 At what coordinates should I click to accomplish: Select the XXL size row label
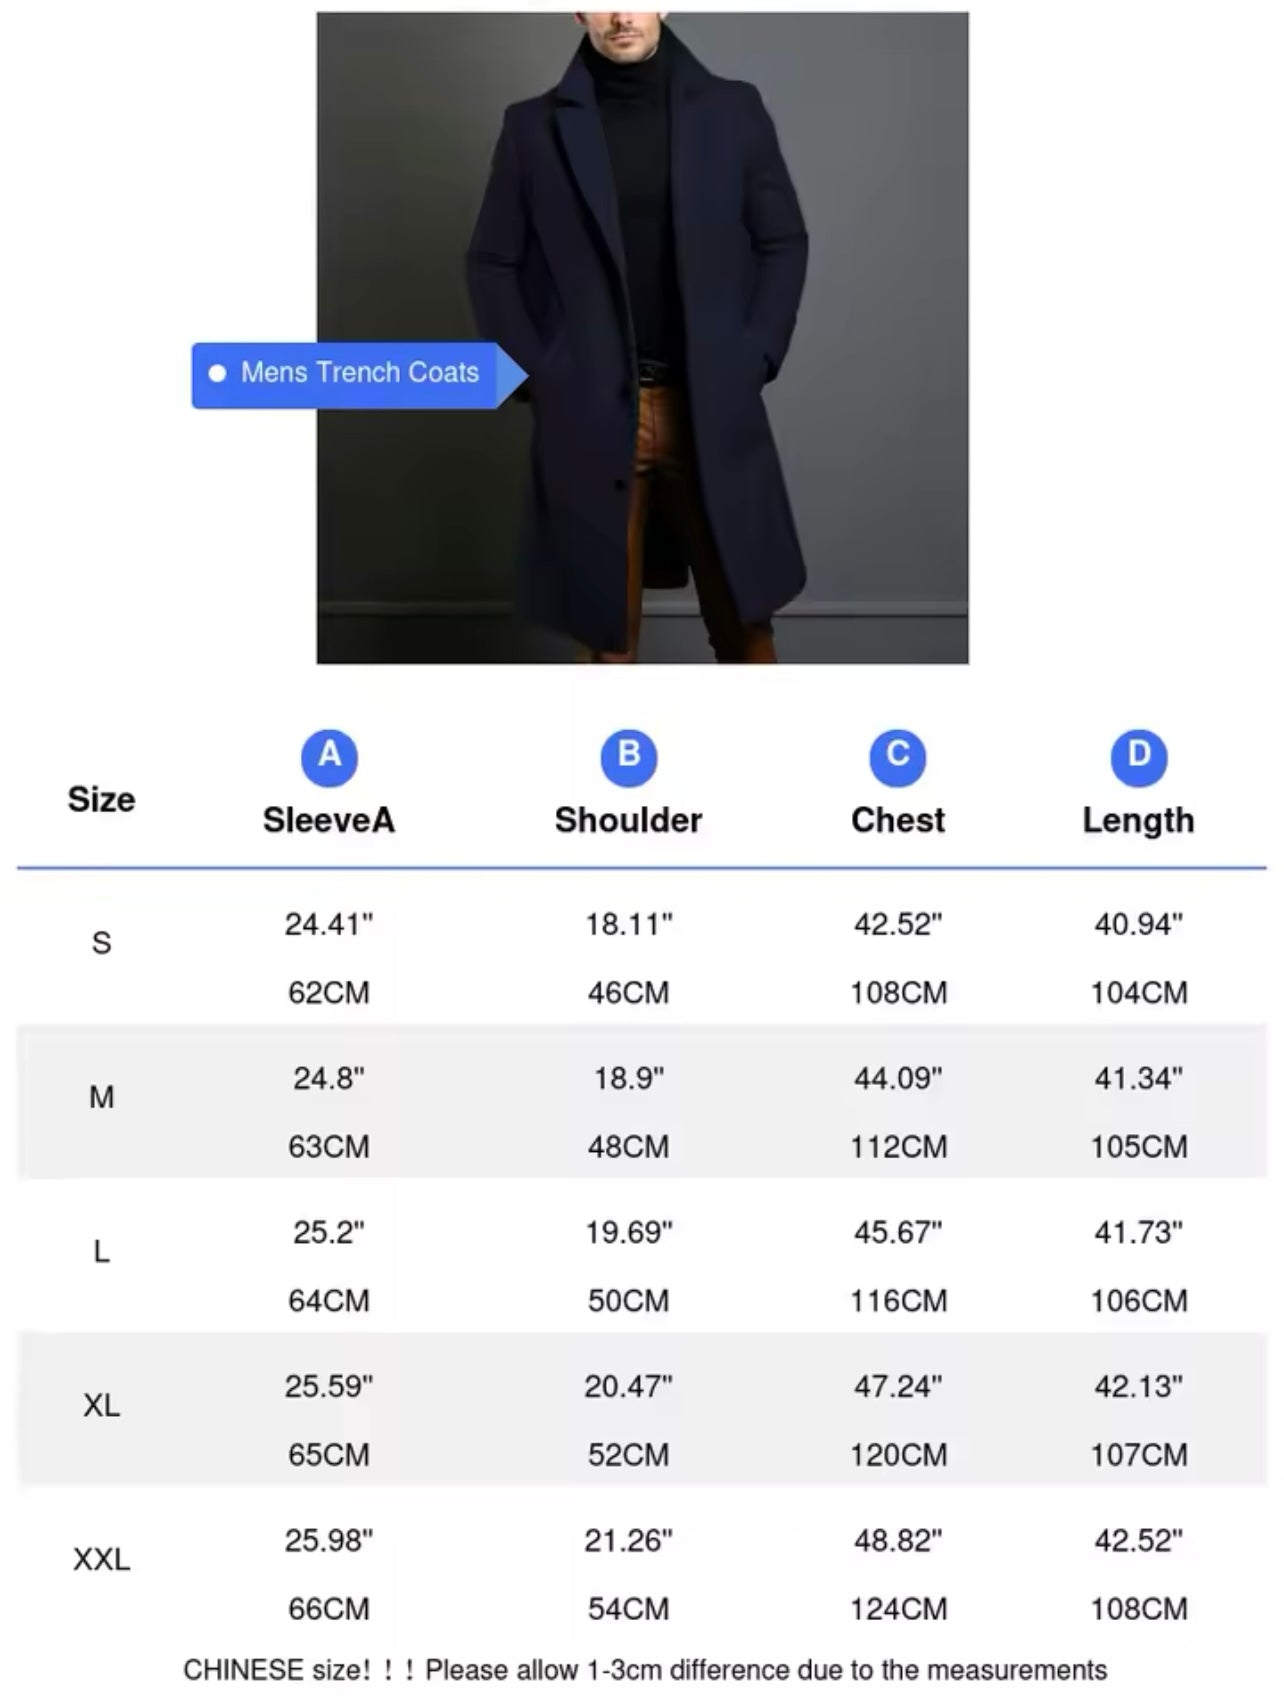click(101, 1559)
